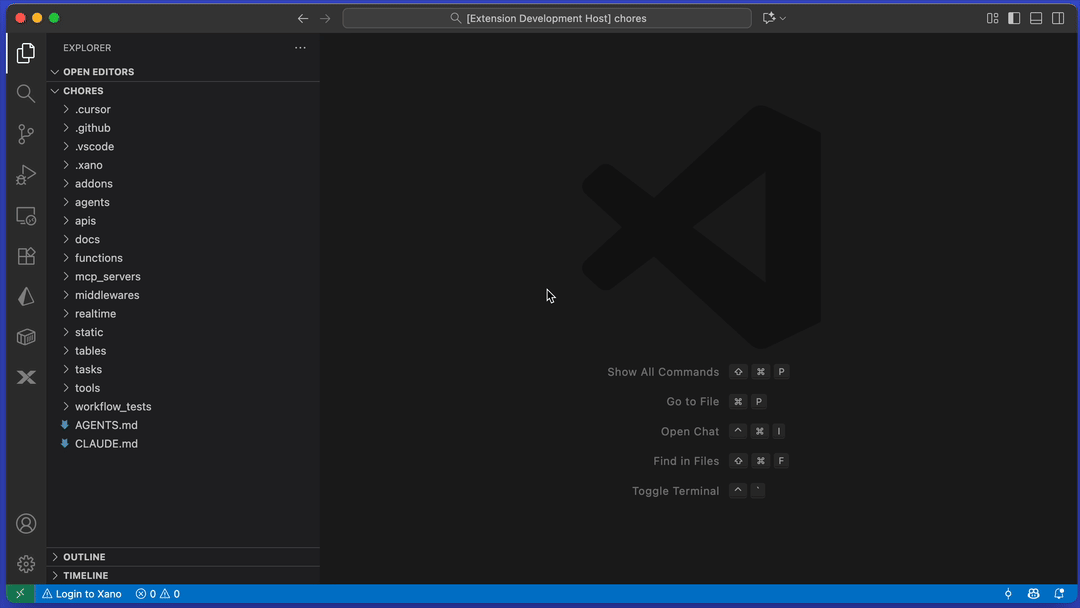Open the Manage gear icon

(x=26, y=564)
